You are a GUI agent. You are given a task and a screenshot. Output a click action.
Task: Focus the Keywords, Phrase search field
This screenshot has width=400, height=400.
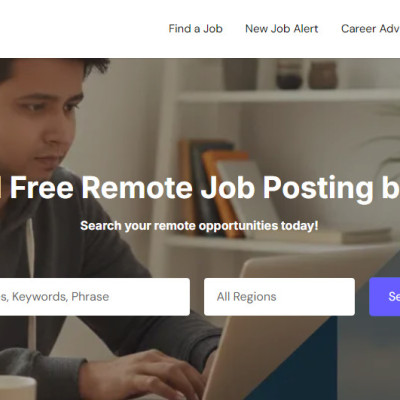[x=95, y=297]
